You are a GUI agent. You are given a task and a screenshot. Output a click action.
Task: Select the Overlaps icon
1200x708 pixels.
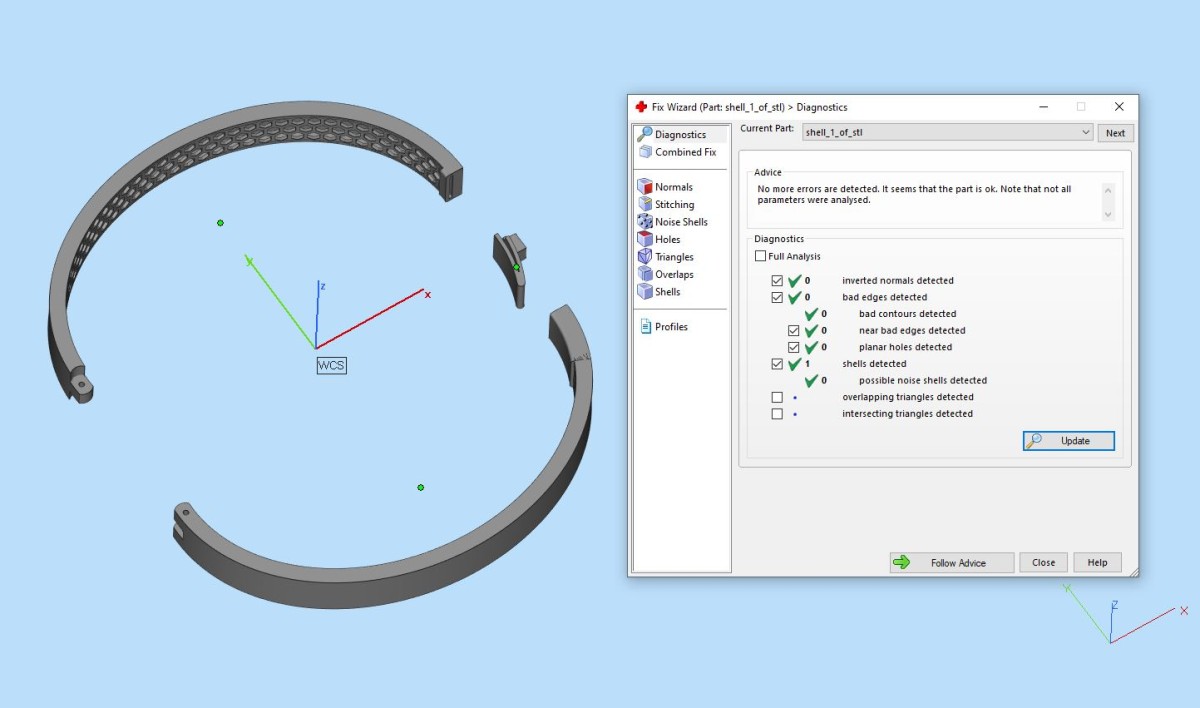645,274
